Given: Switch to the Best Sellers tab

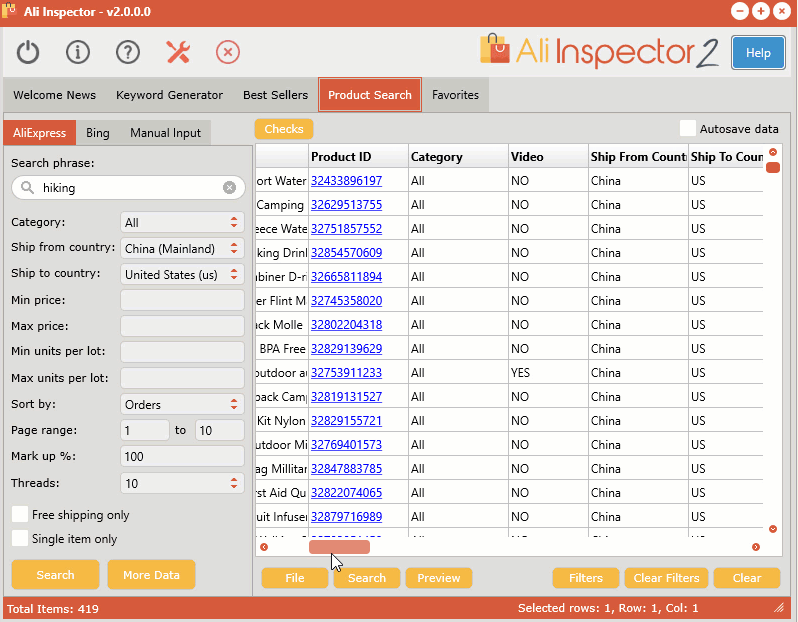Looking at the screenshot, I should point(275,95).
